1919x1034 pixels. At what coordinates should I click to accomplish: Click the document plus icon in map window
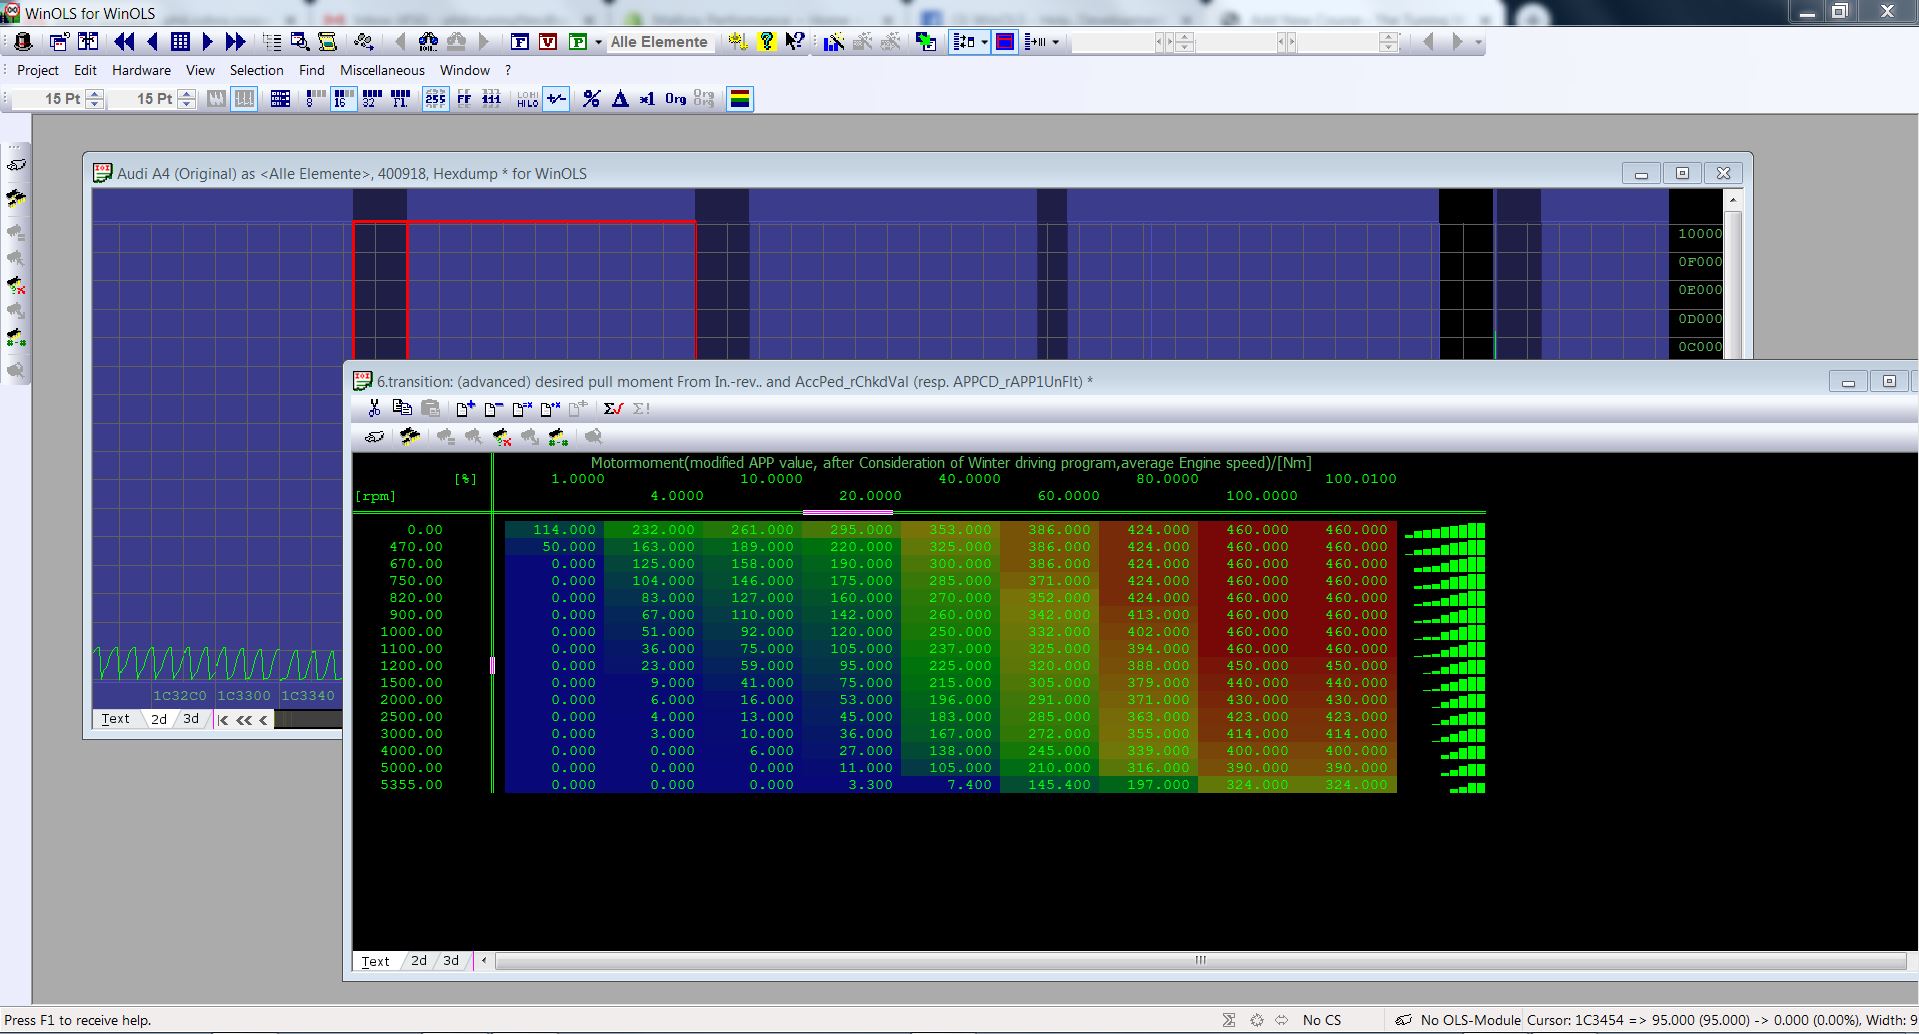[465, 408]
